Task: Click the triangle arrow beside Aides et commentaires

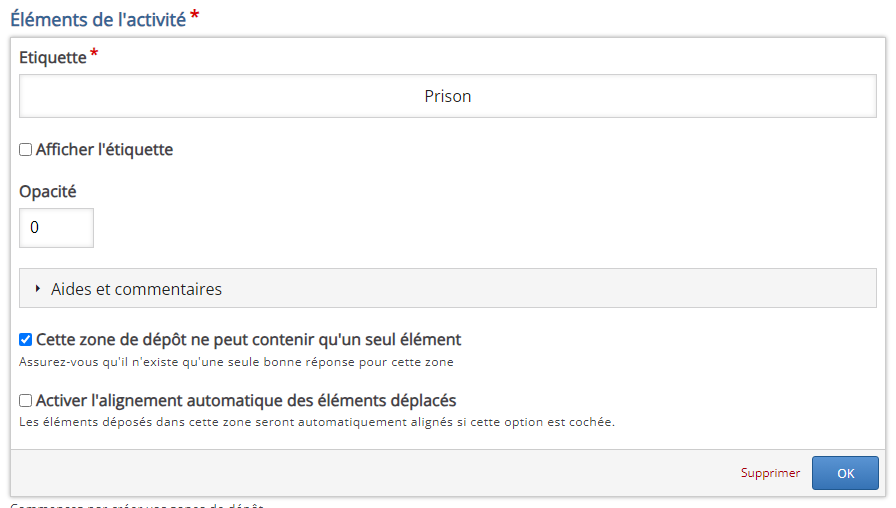Action: 38,289
